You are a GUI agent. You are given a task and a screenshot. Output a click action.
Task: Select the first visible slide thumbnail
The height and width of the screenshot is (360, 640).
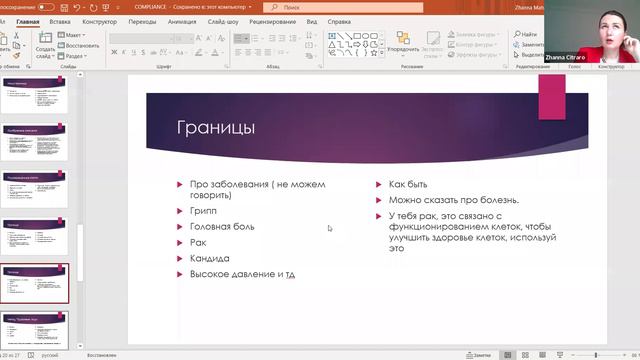pyautogui.click(x=34, y=94)
